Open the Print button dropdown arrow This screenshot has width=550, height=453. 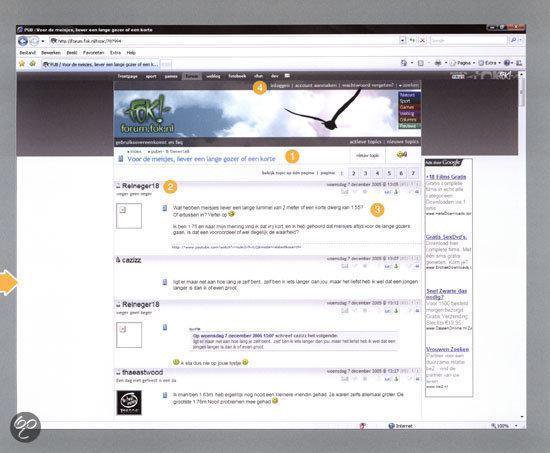(x=445, y=63)
